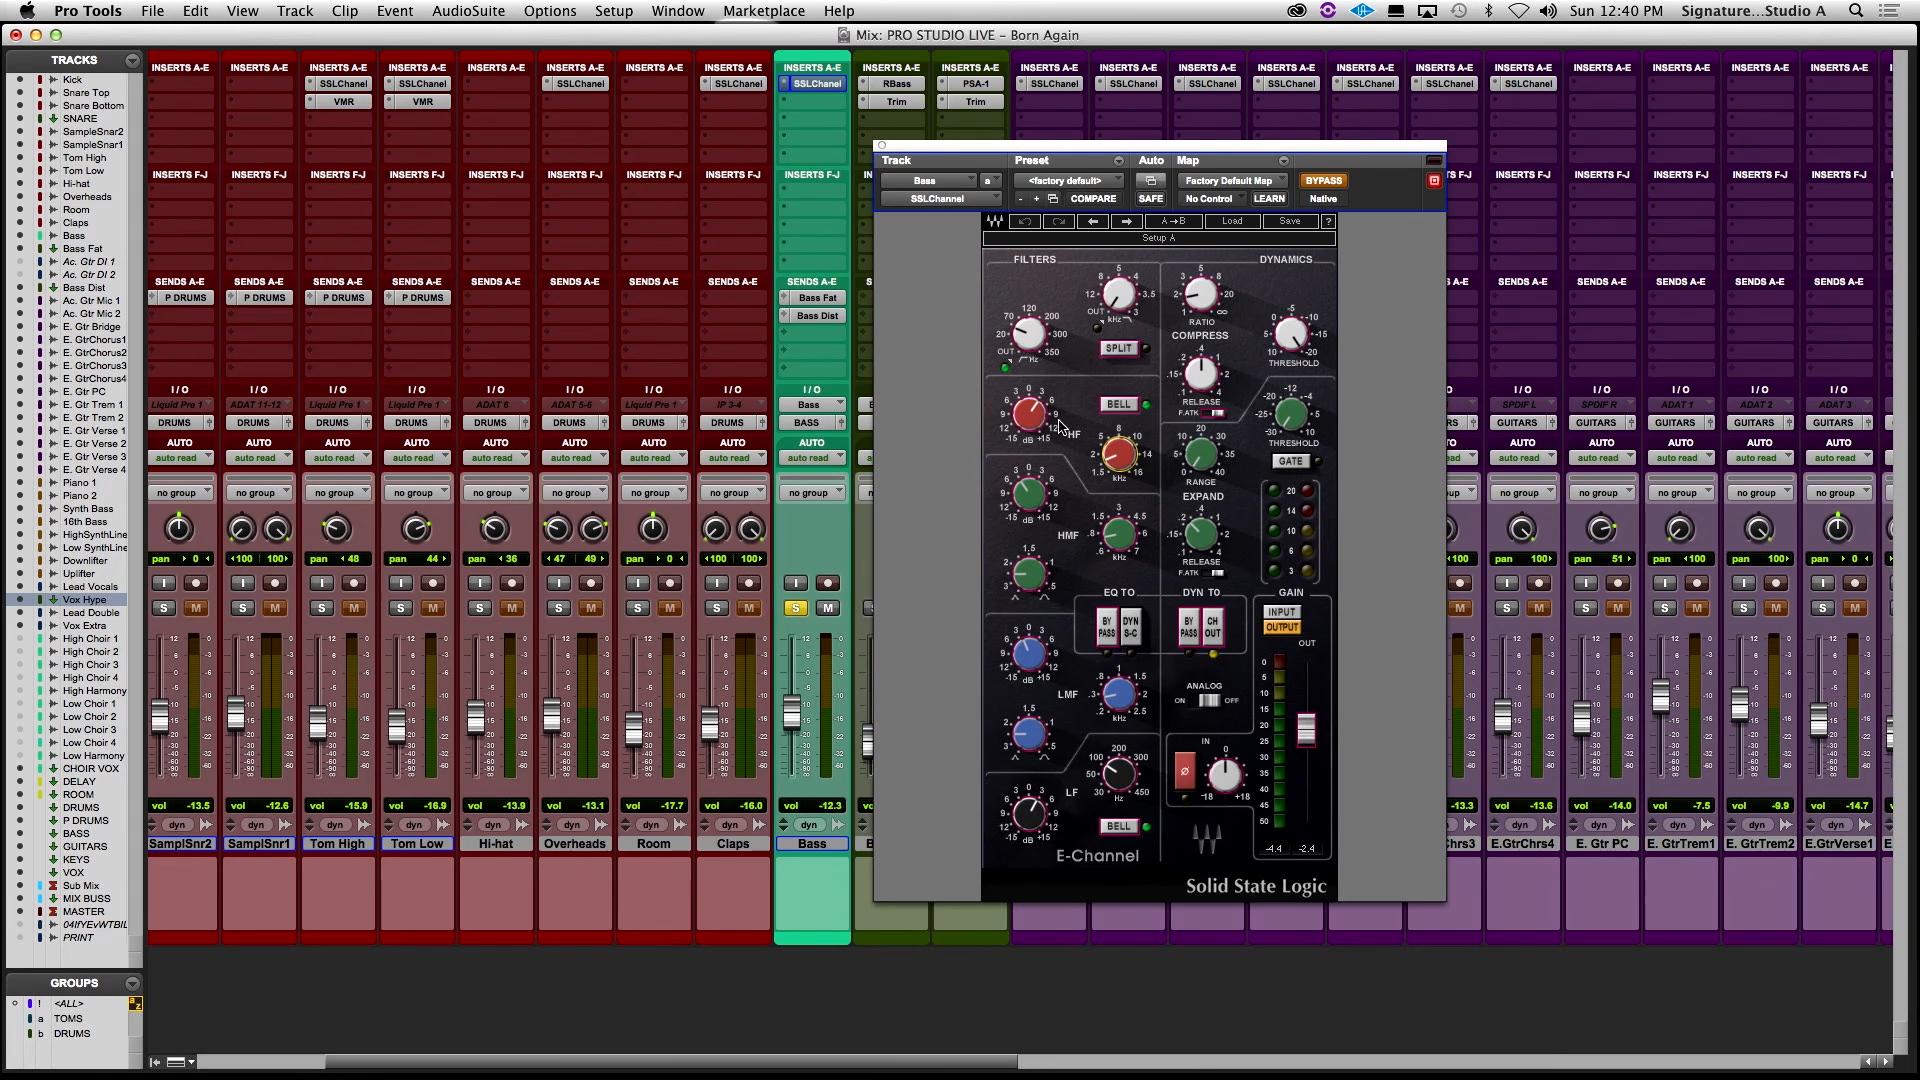This screenshot has height=1080, width=1920.
Task: Click the Redo arrow in Waves toolbar
Action: (1058, 221)
